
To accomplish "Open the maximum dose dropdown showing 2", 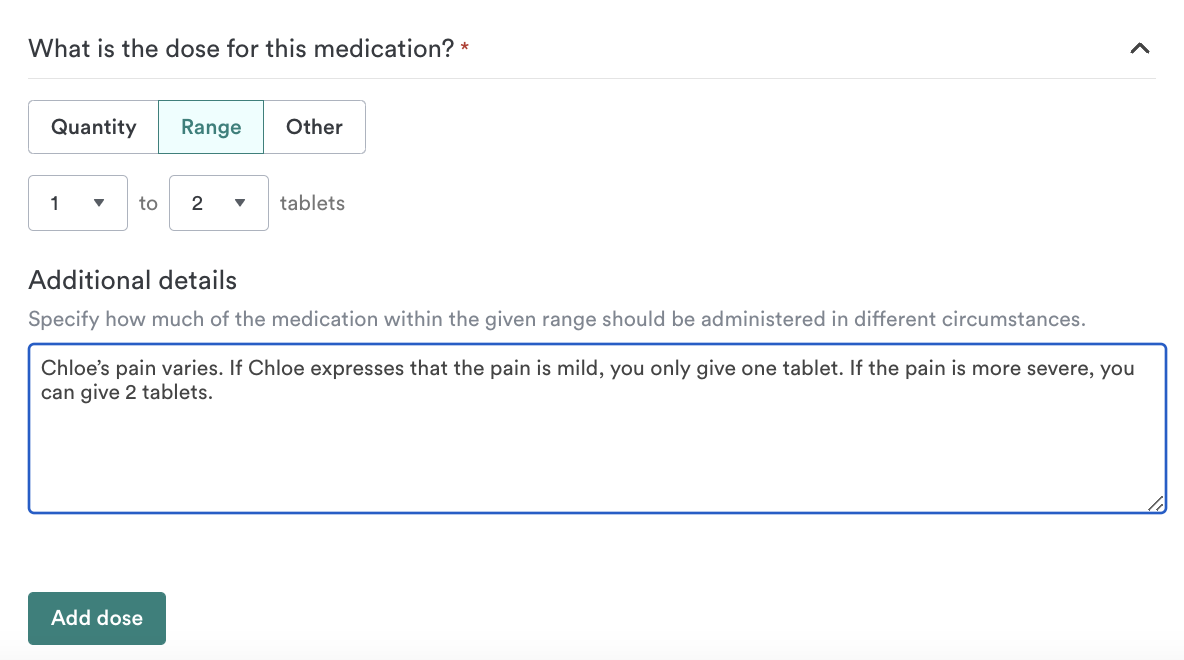I will point(218,203).
